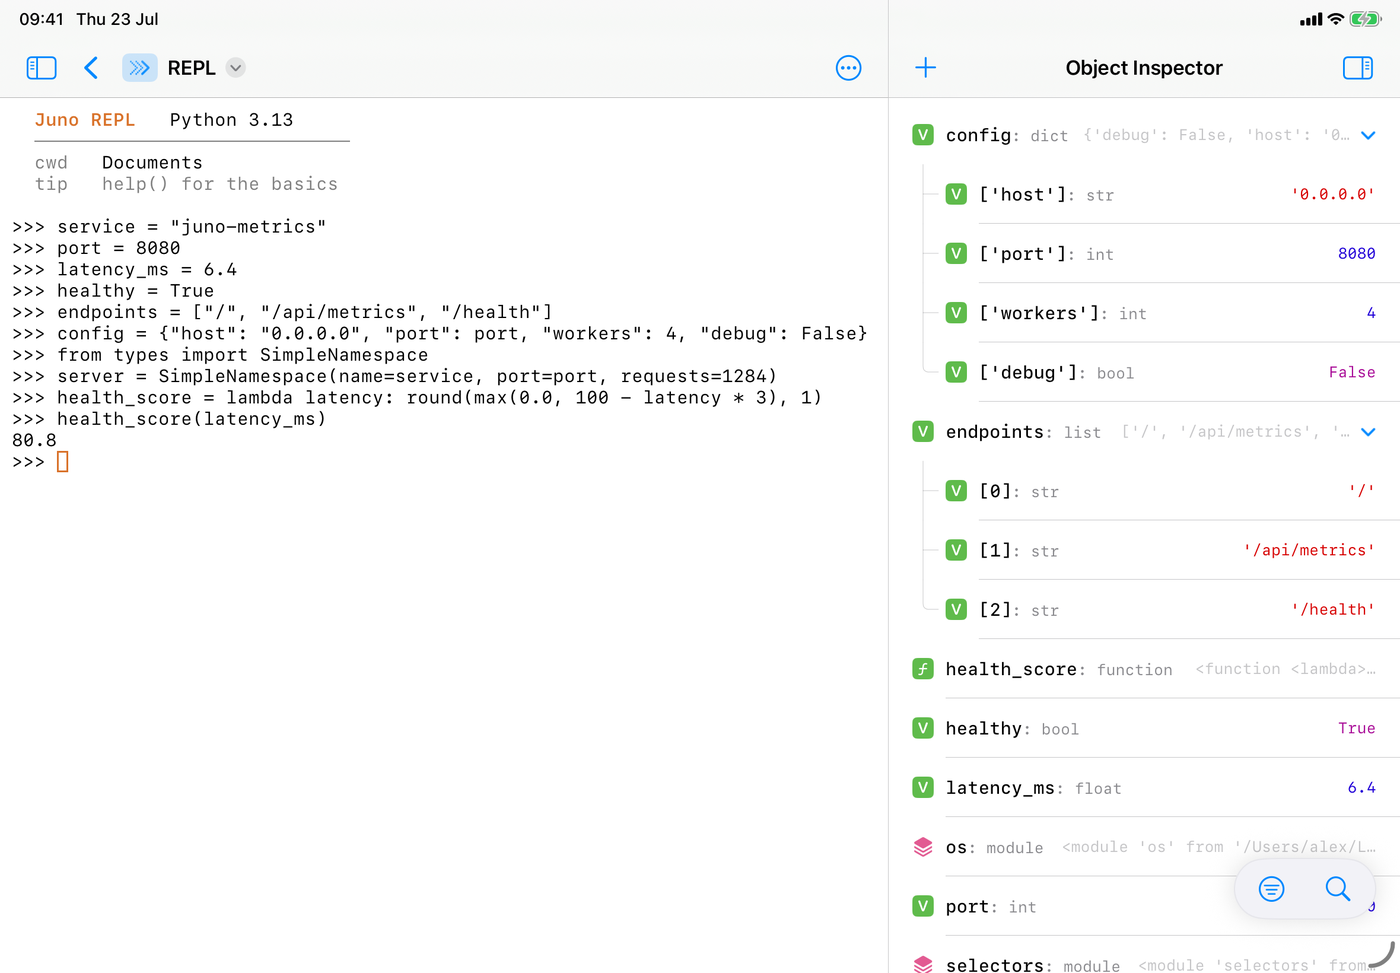The image size is (1400, 973).
Task: Open the inspector filter button
Action: pos(1271,888)
